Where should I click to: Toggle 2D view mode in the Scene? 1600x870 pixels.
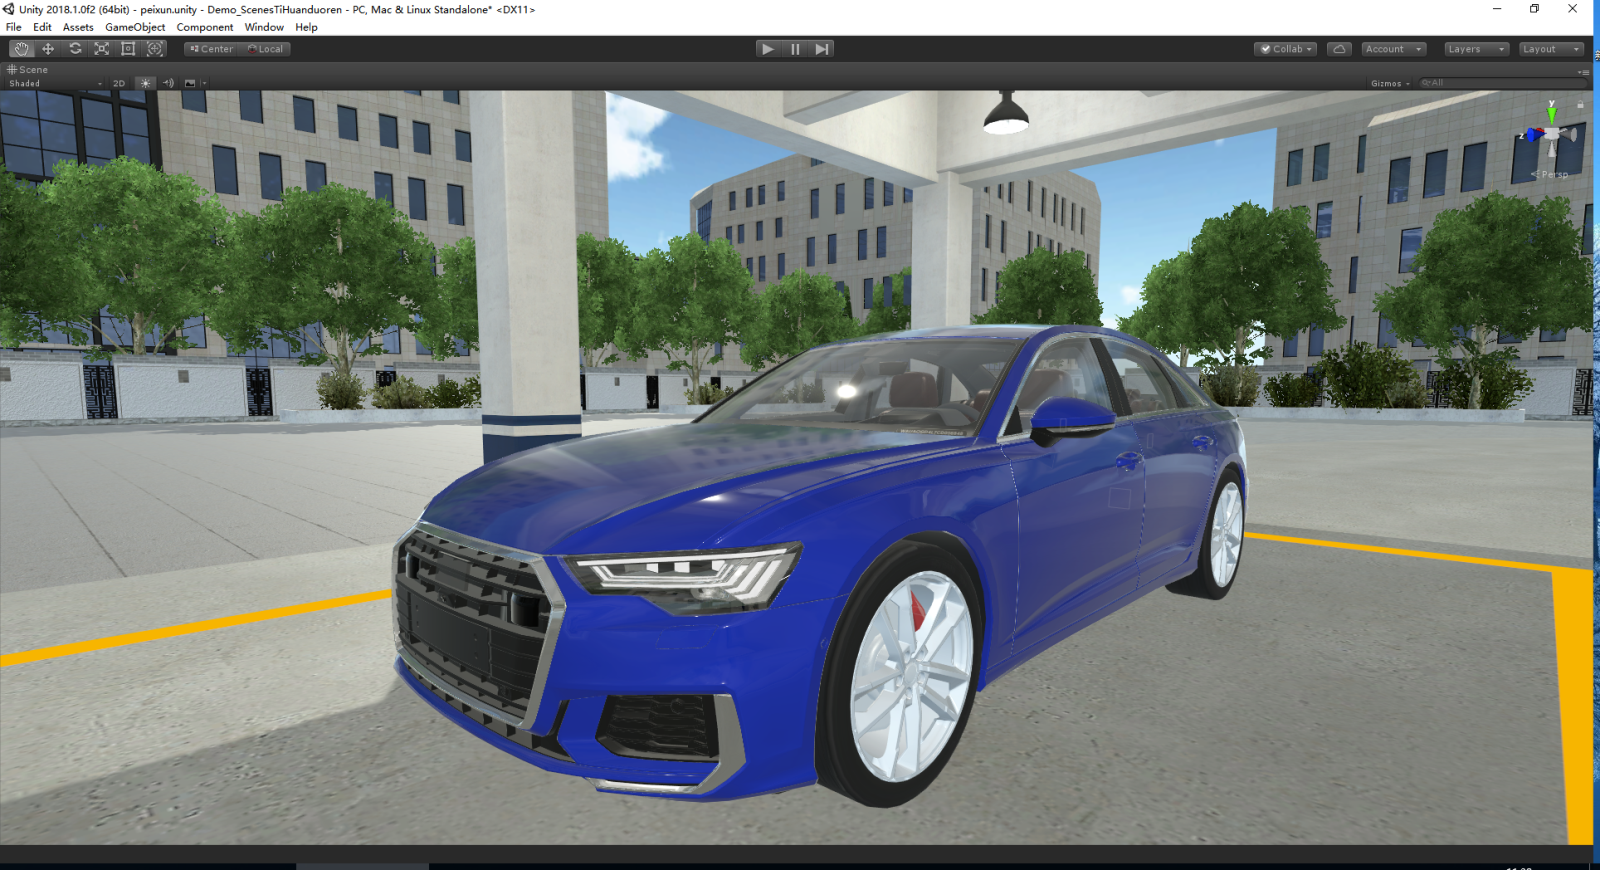coord(119,84)
